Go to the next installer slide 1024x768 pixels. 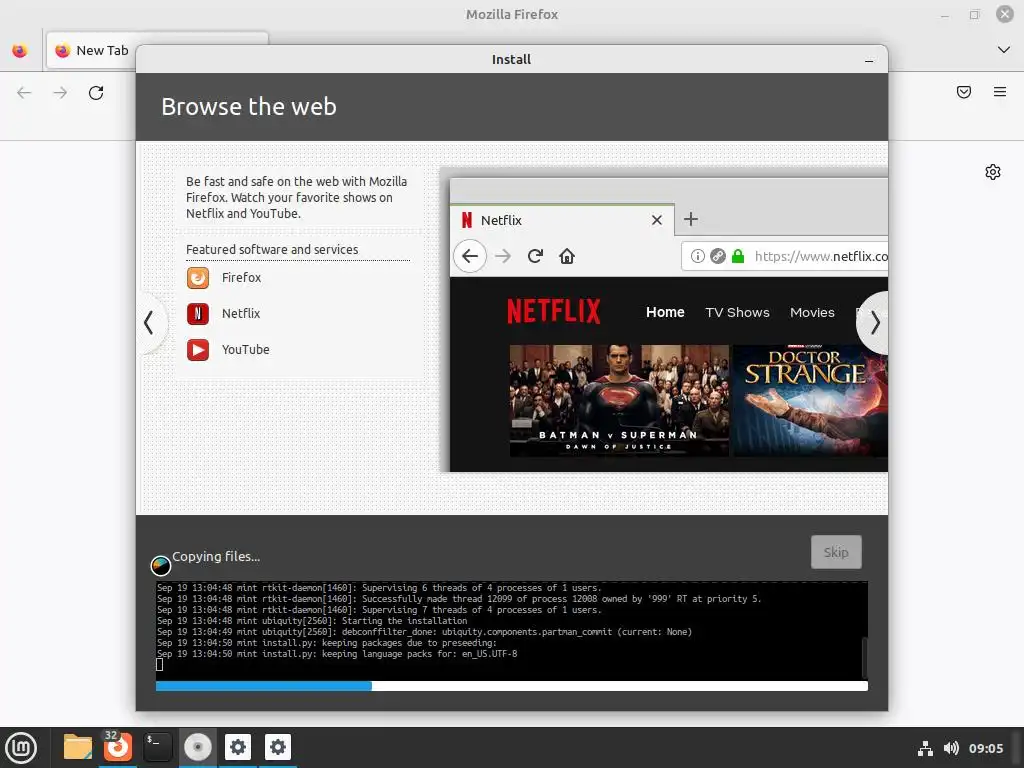[874, 323]
